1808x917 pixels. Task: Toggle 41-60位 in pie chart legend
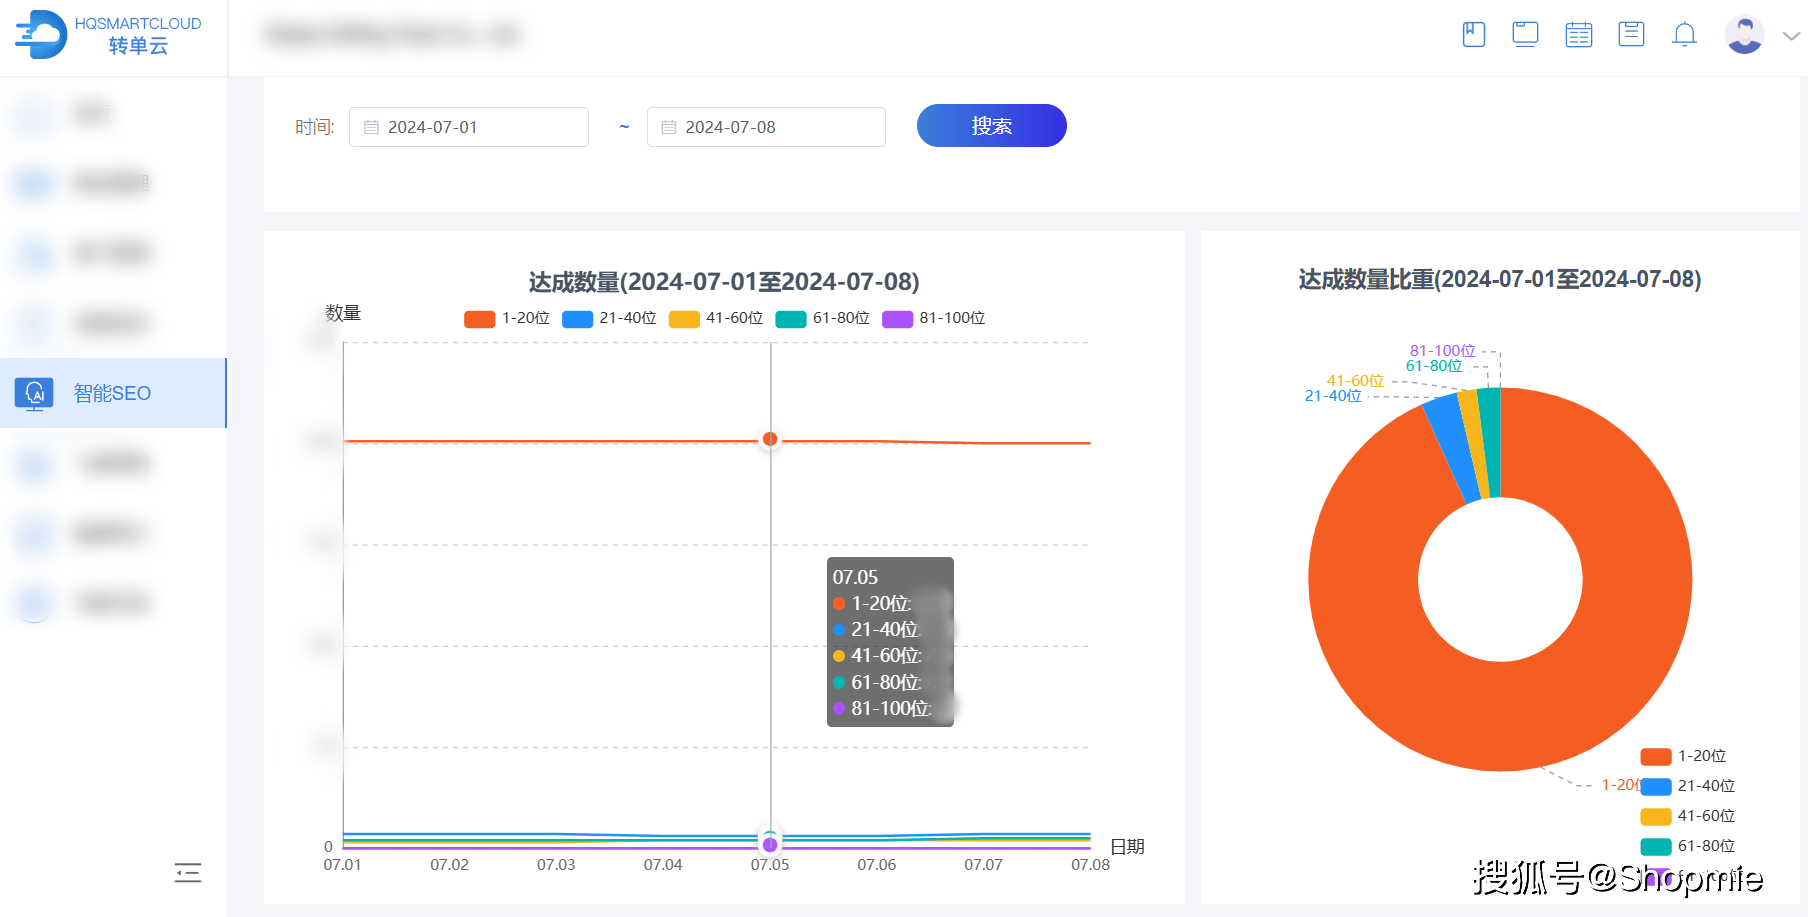click(1687, 816)
